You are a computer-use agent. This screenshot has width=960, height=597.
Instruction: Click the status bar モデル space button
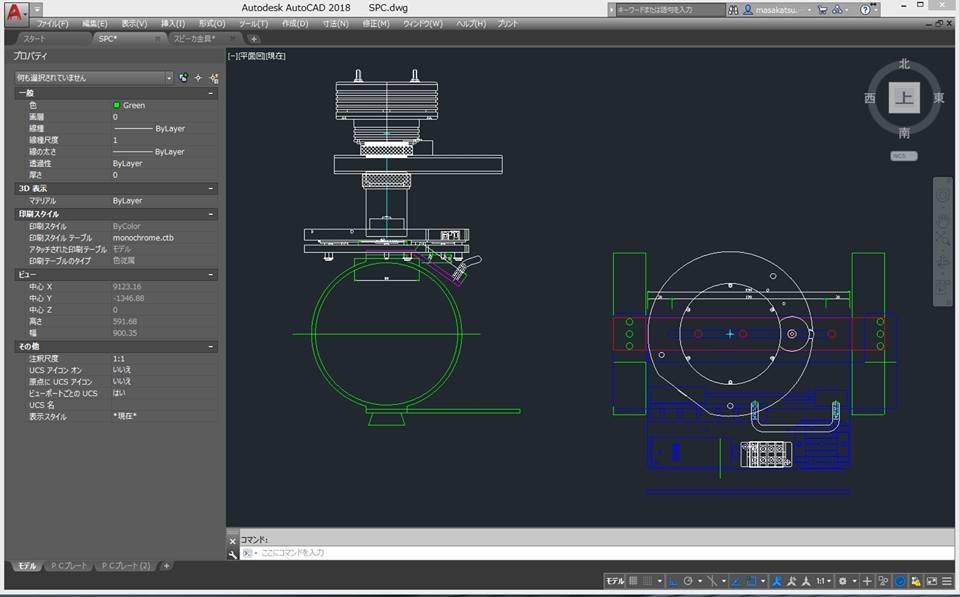pos(615,581)
